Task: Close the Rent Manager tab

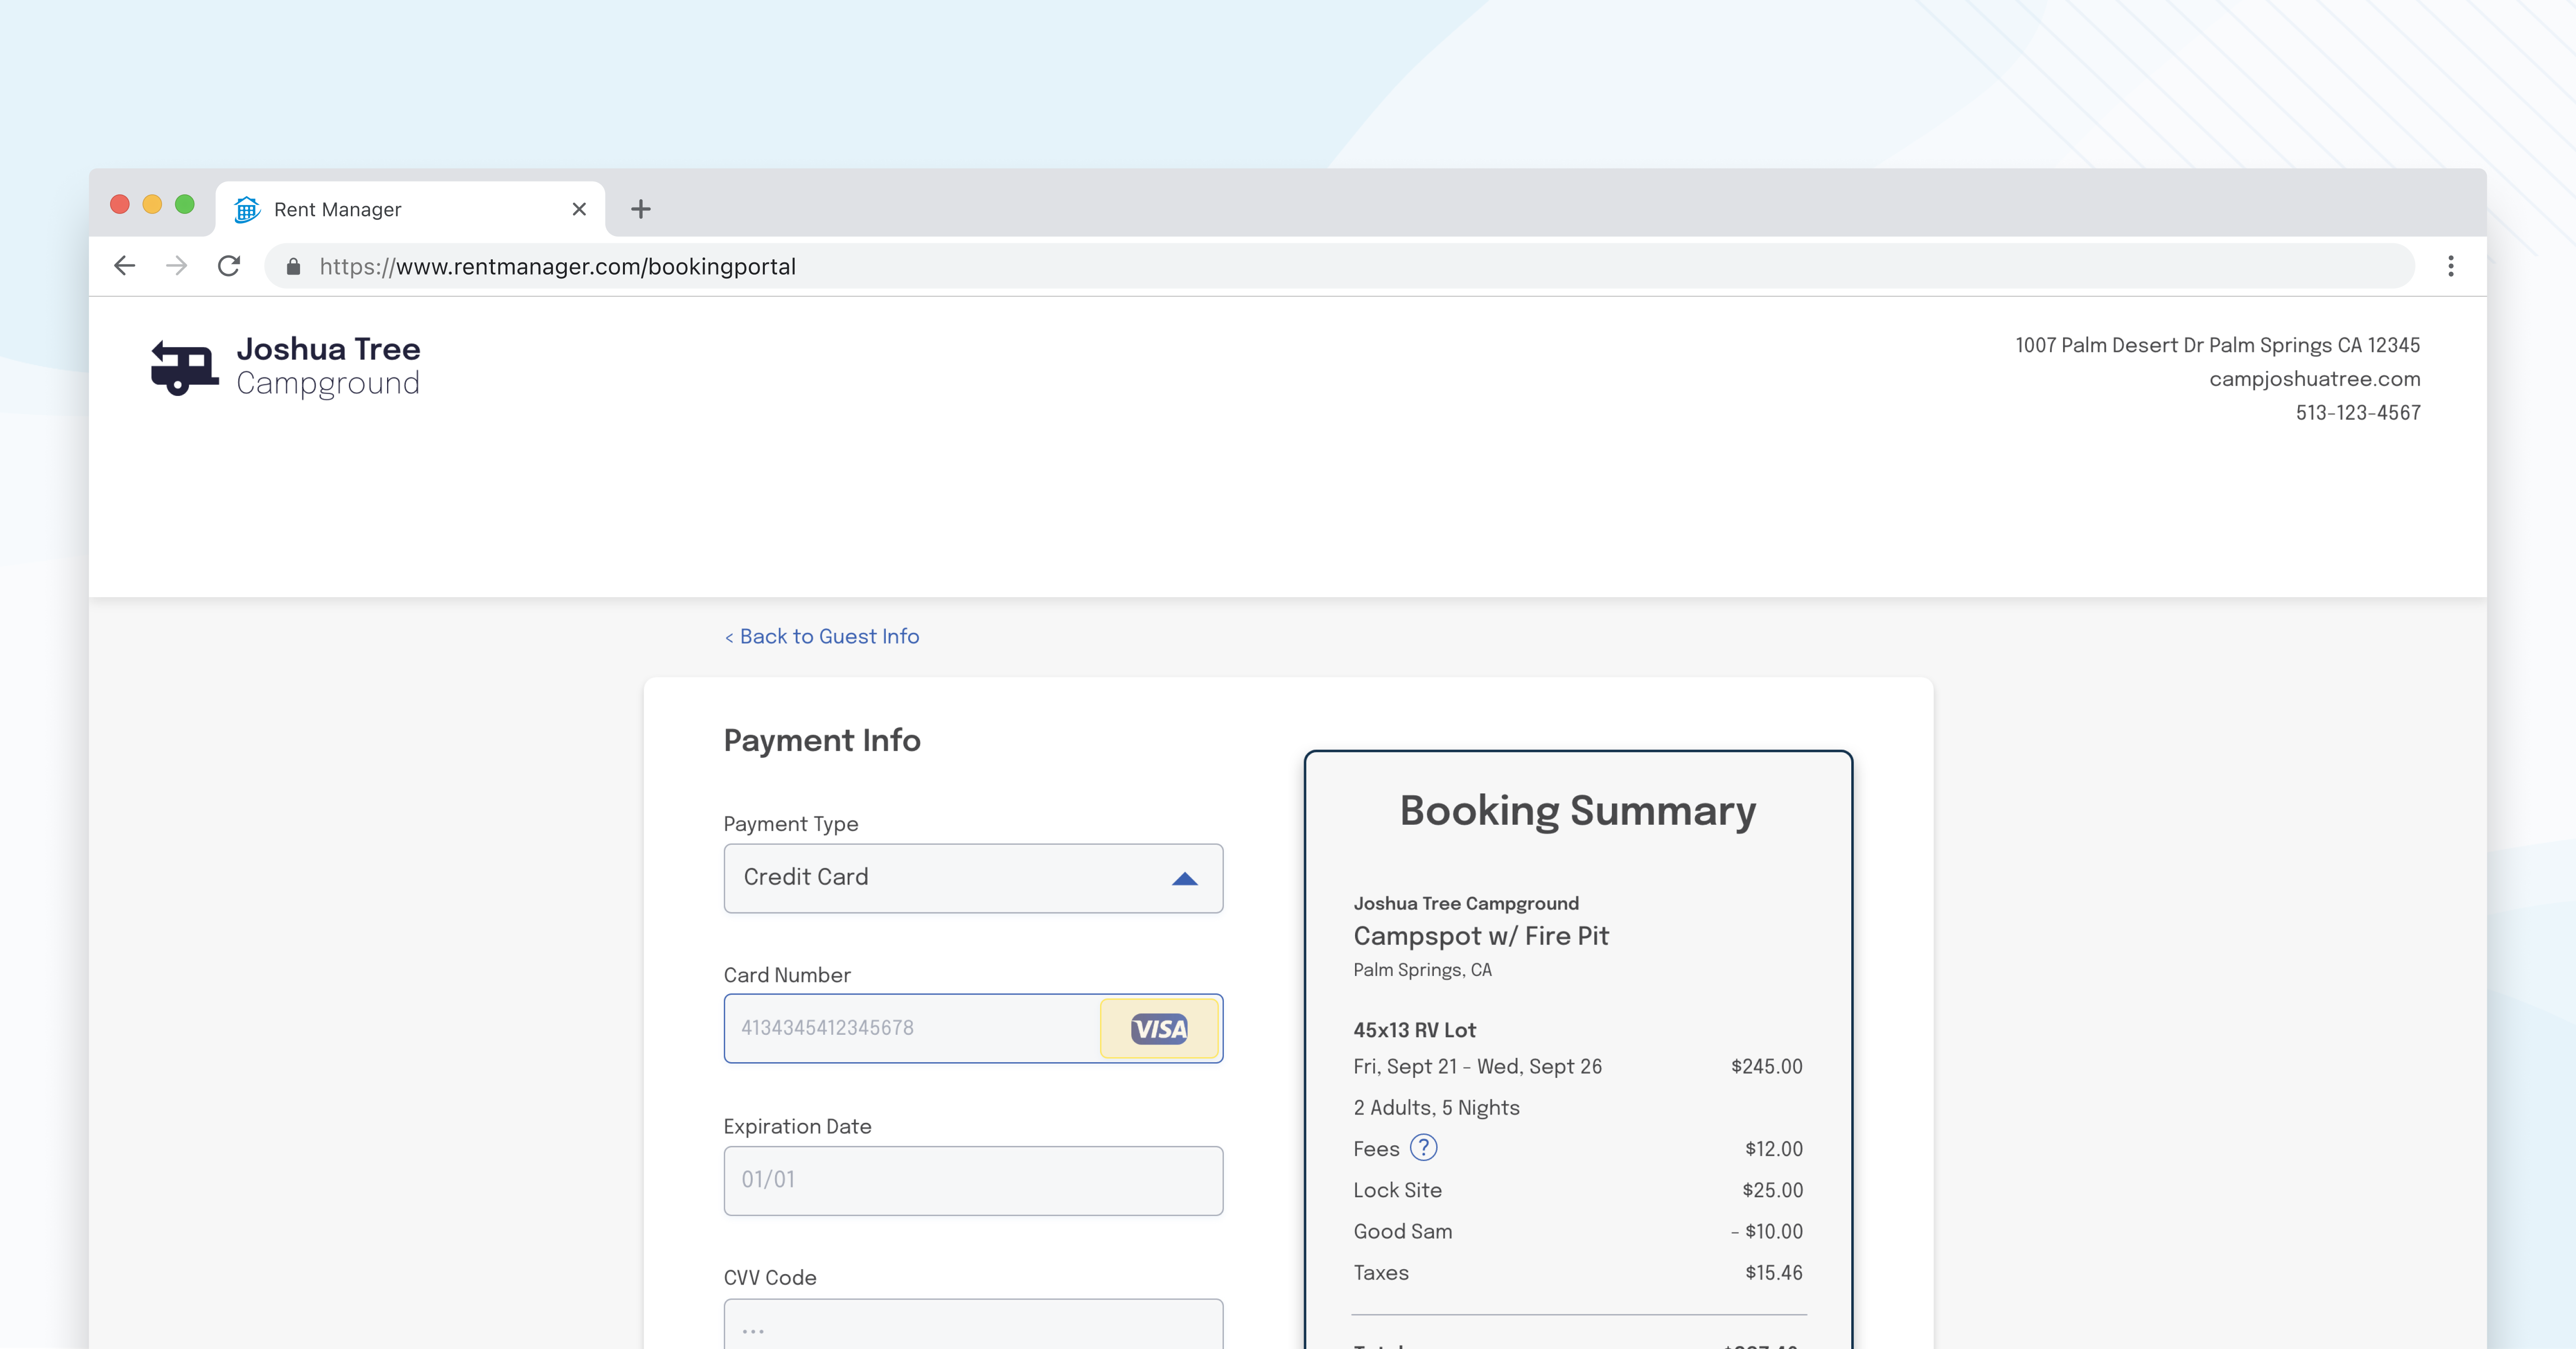Action: point(579,209)
